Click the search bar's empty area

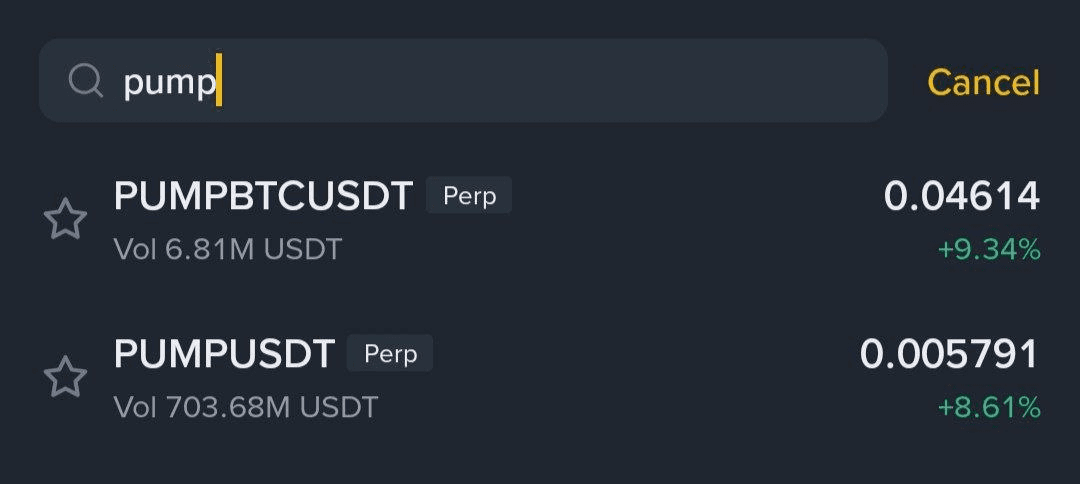(551, 81)
